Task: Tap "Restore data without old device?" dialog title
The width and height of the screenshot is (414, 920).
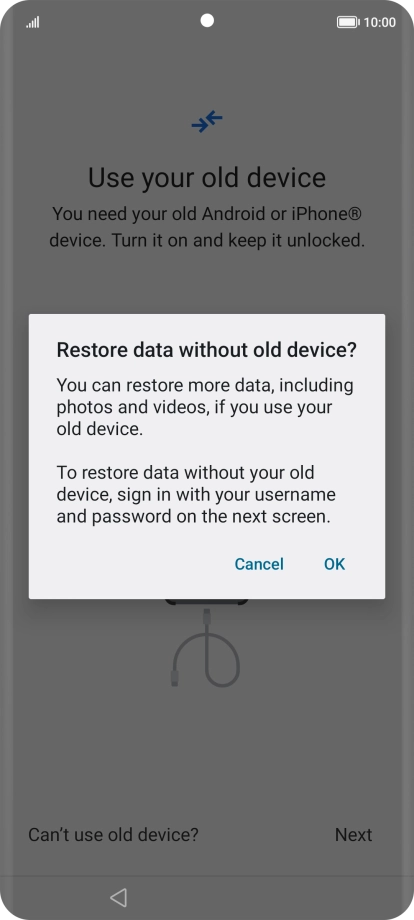Action: tap(206, 350)
